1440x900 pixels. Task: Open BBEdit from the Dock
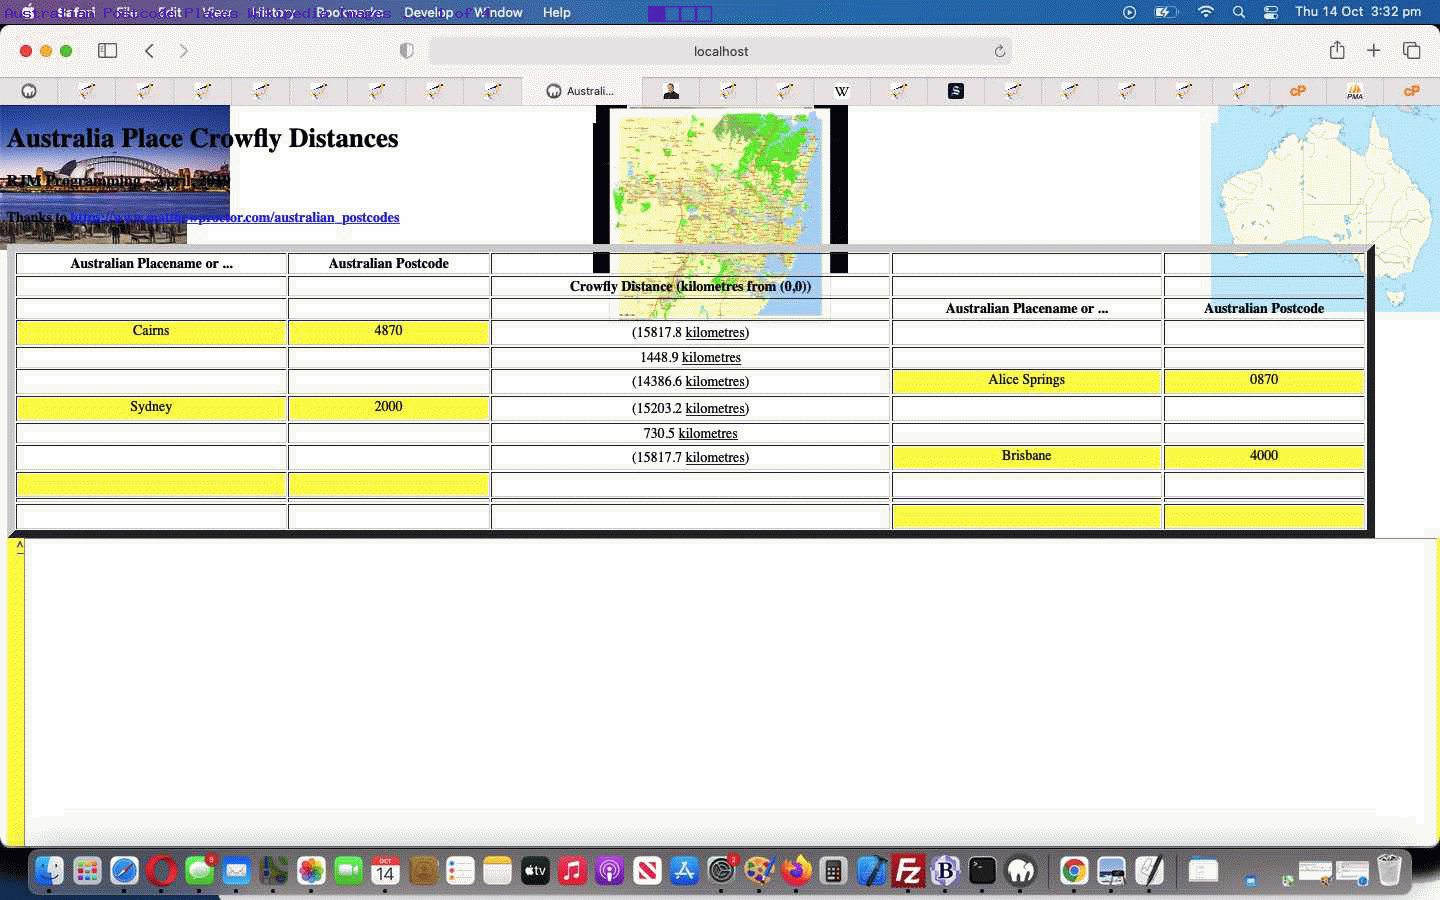(x=946, y=870)
